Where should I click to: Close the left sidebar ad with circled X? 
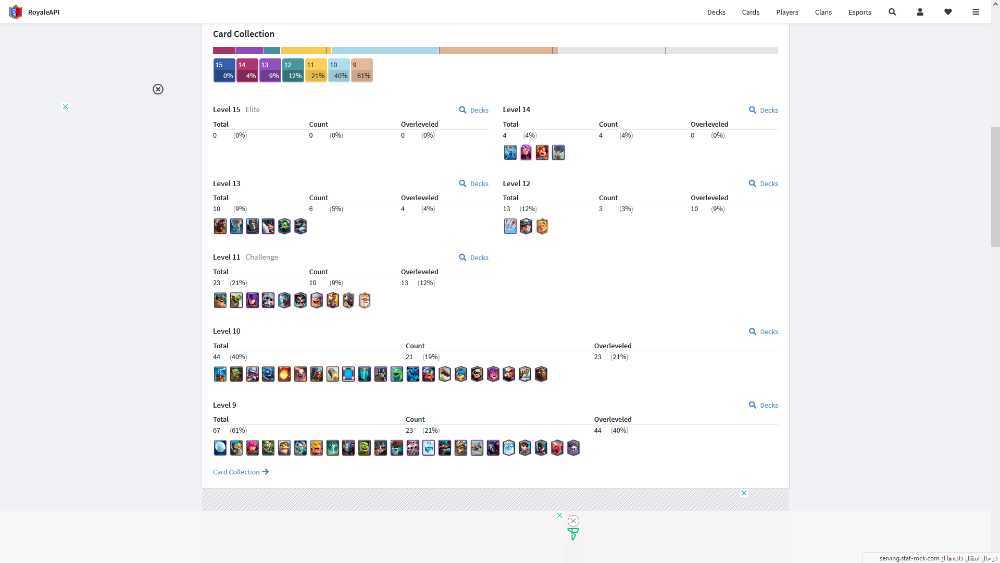158,89
